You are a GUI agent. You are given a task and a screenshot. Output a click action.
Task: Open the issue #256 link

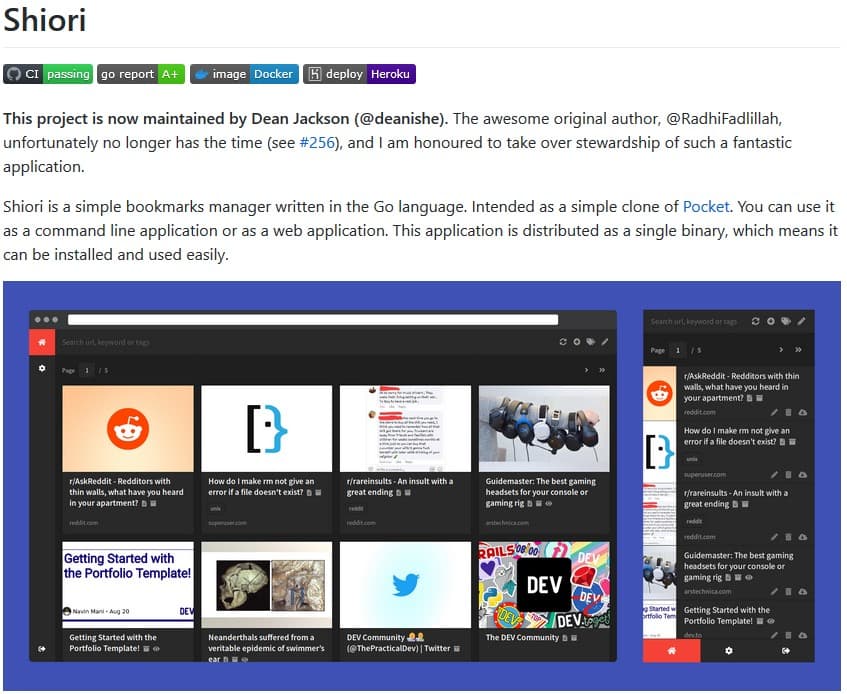[319, 143]
